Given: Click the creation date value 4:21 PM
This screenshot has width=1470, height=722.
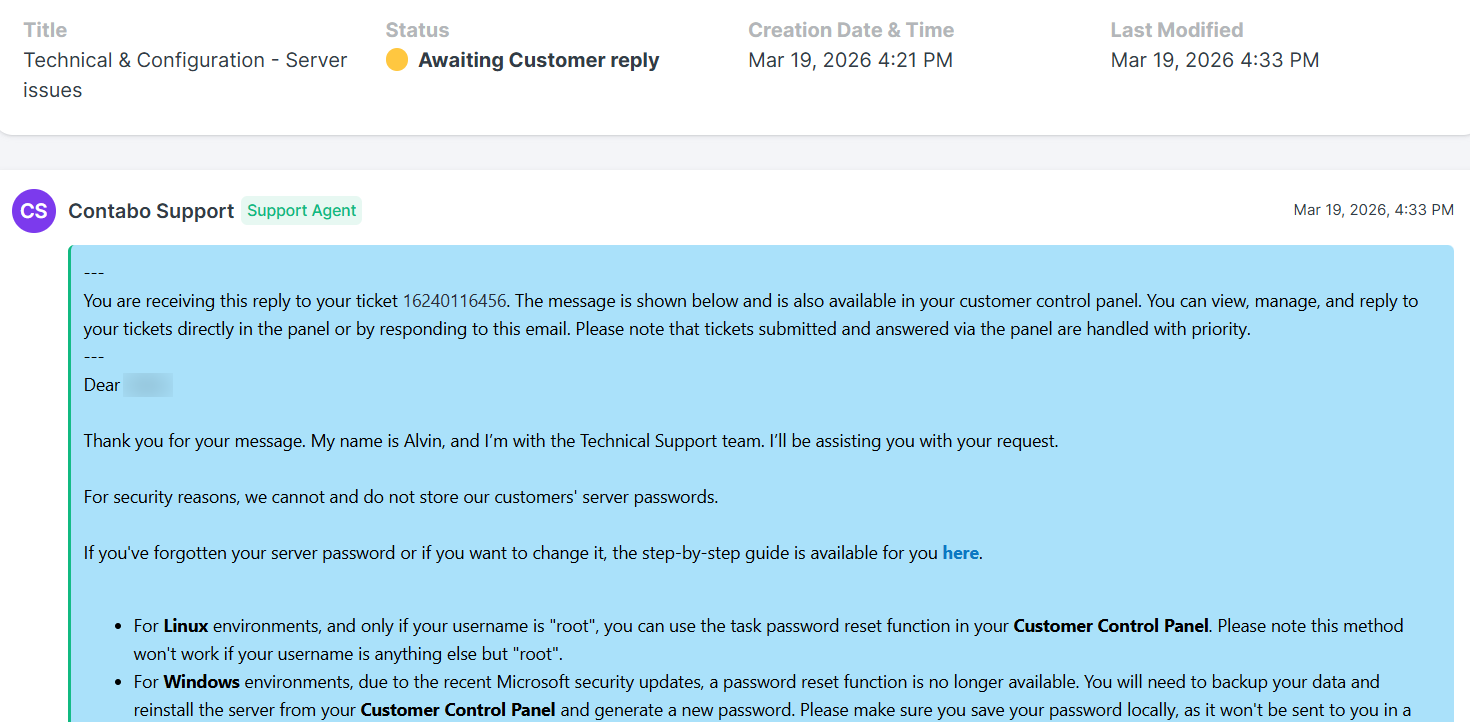Looking at the screenshot, I should coord(850,60).
